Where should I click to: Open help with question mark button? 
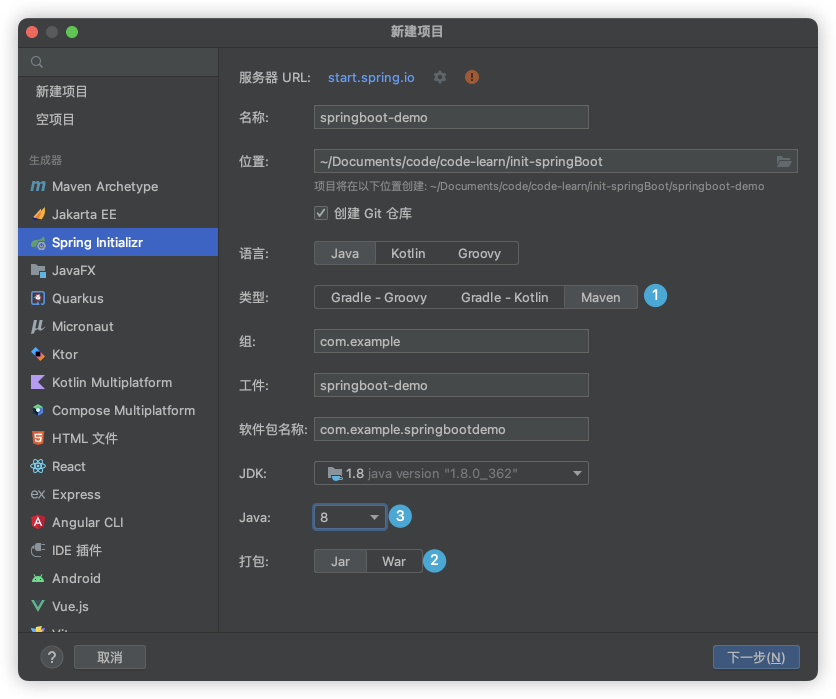point(52,657)
